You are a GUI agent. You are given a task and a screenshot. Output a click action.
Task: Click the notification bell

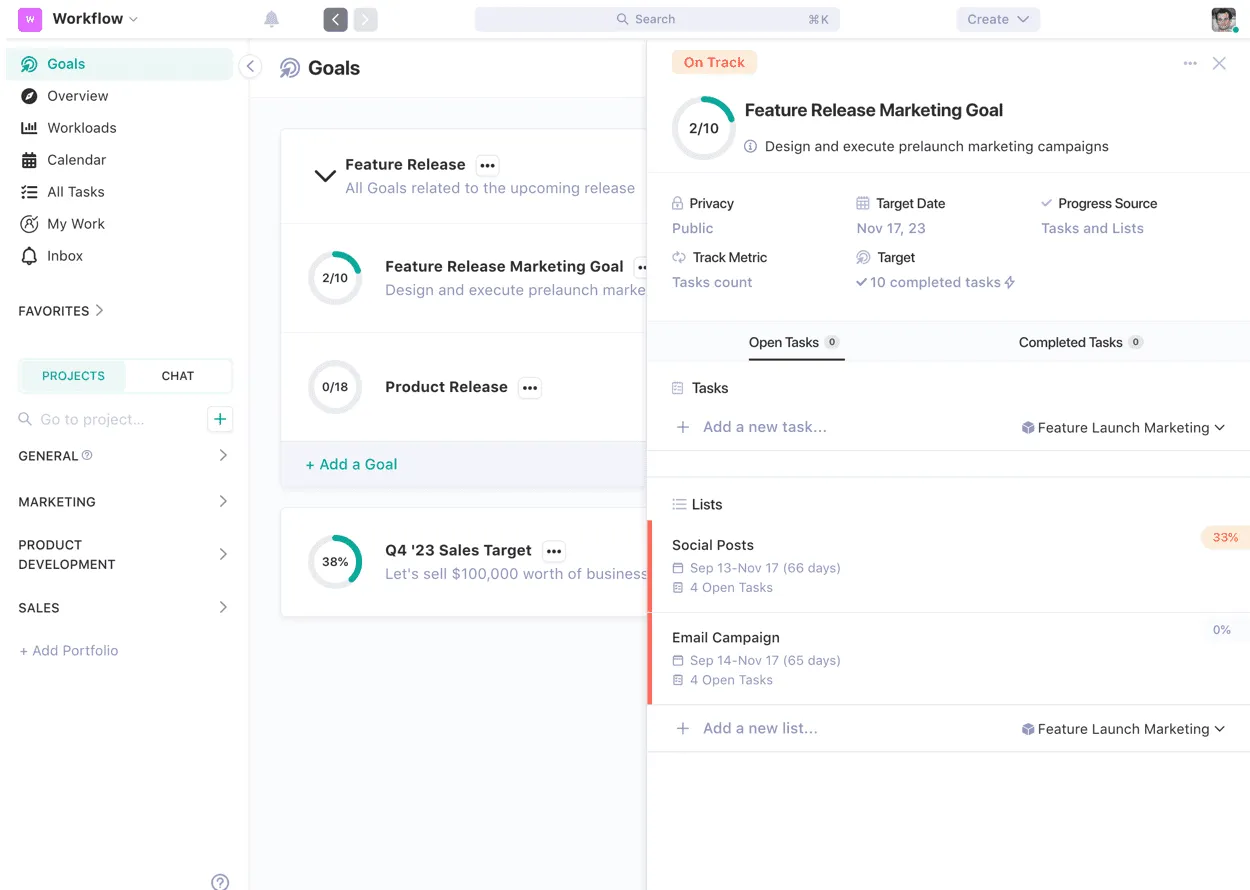(271, 18)
